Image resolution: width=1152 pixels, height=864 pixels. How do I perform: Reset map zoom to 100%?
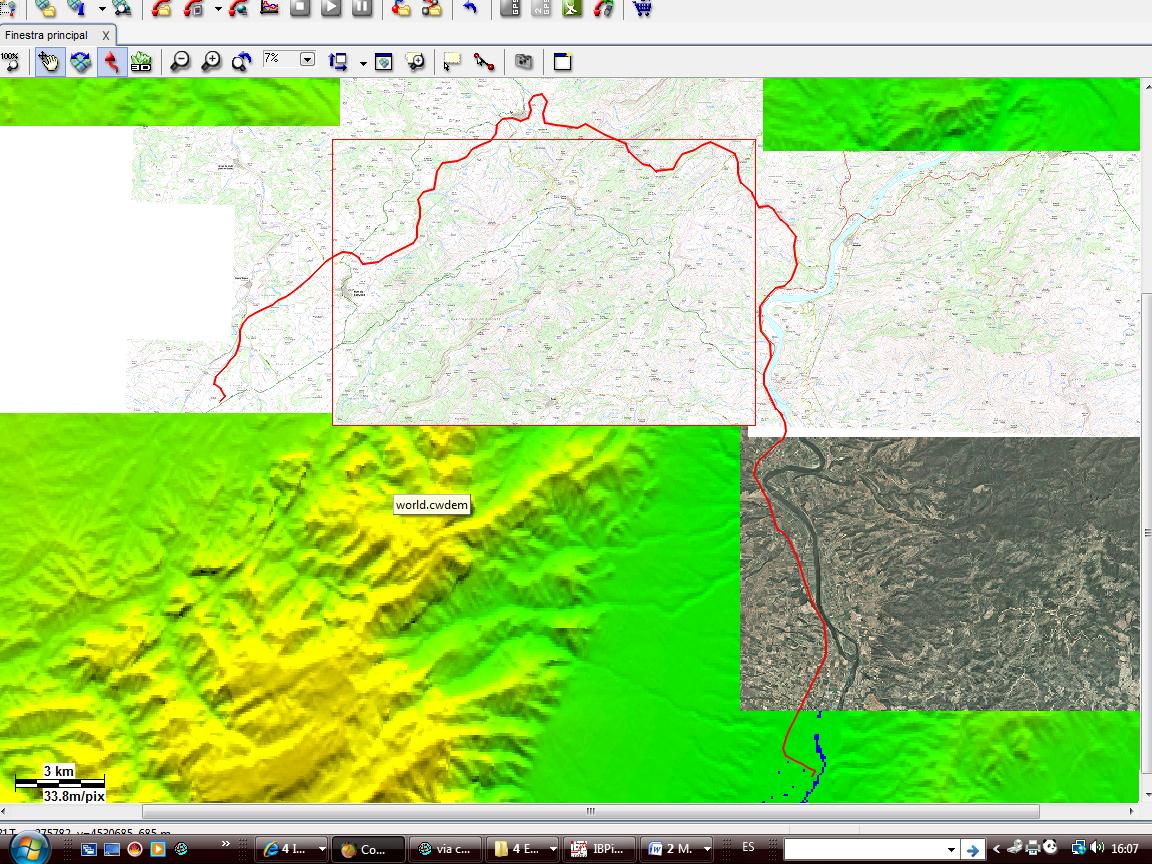click(x=10, y=62)
